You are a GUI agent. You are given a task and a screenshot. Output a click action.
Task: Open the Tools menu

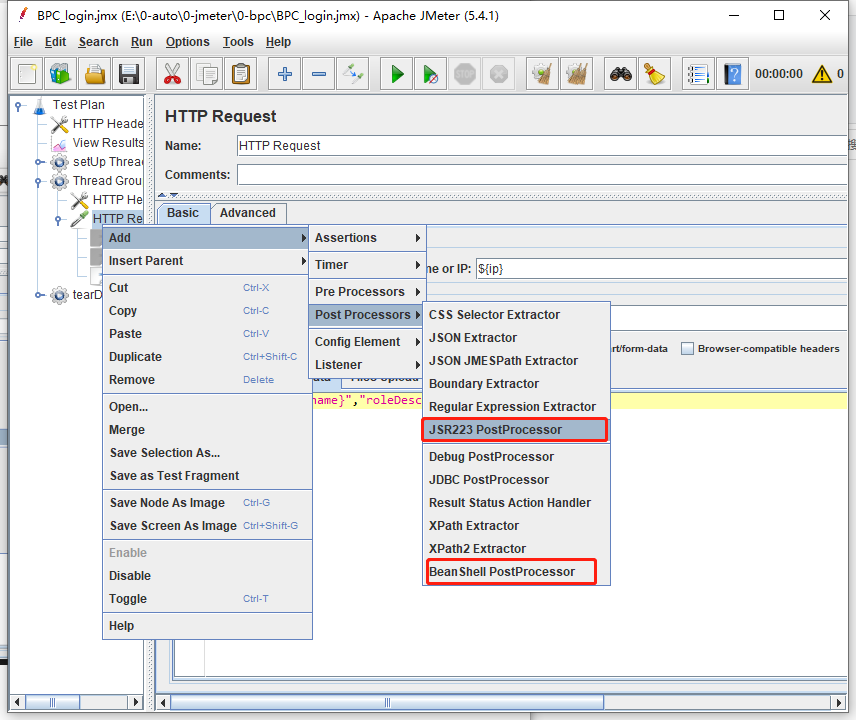click(x=238, y=42)
